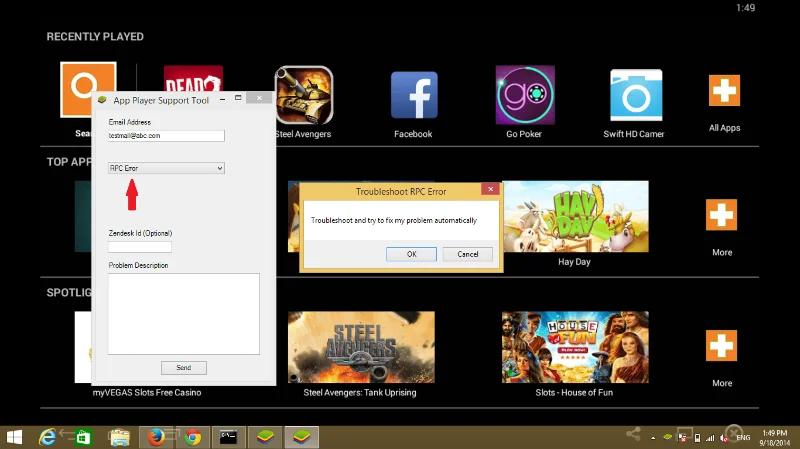Click the Hay Day caption text

574,262
